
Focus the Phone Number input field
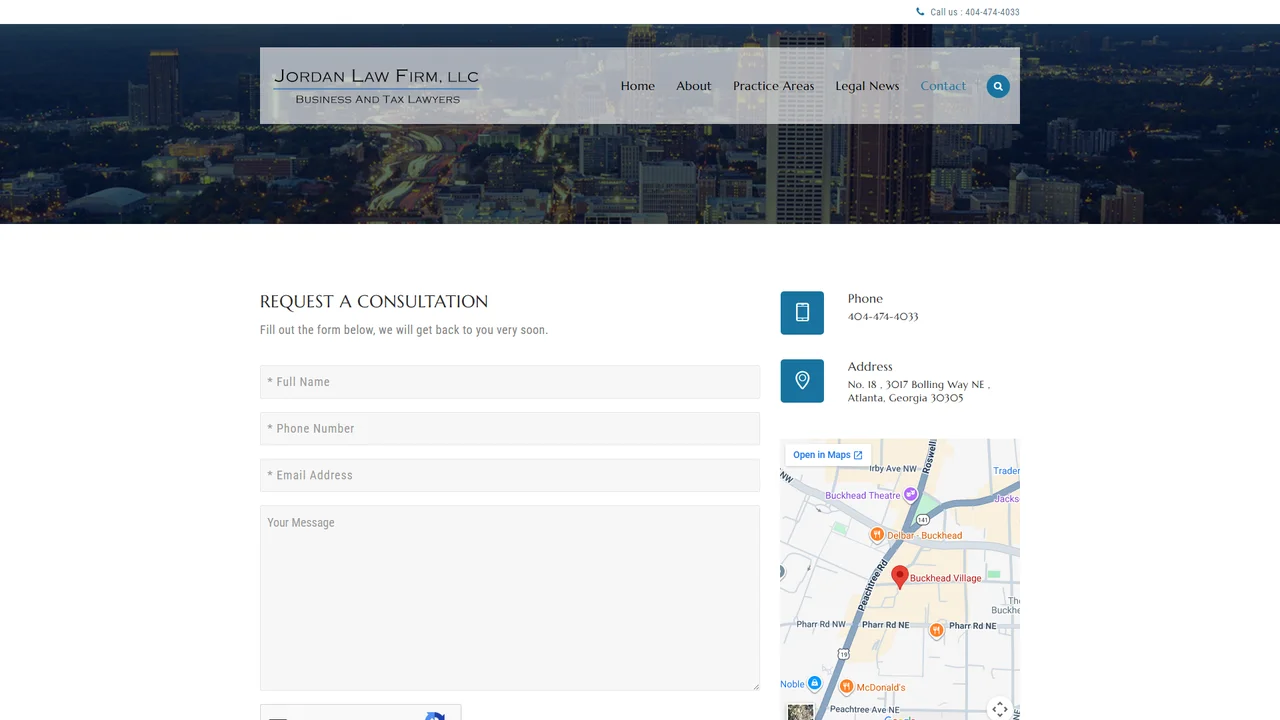coord(510,429)
